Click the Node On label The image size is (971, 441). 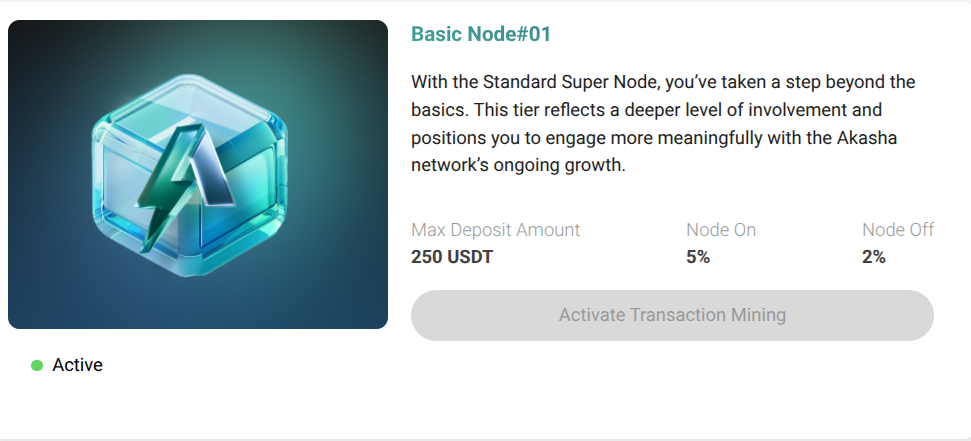click(721, 230)
